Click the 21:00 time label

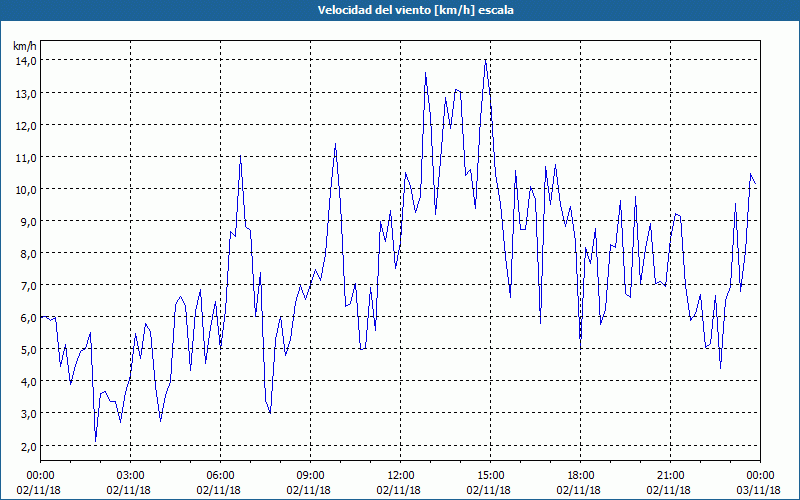pyautogui.click(x=670, y=476)
